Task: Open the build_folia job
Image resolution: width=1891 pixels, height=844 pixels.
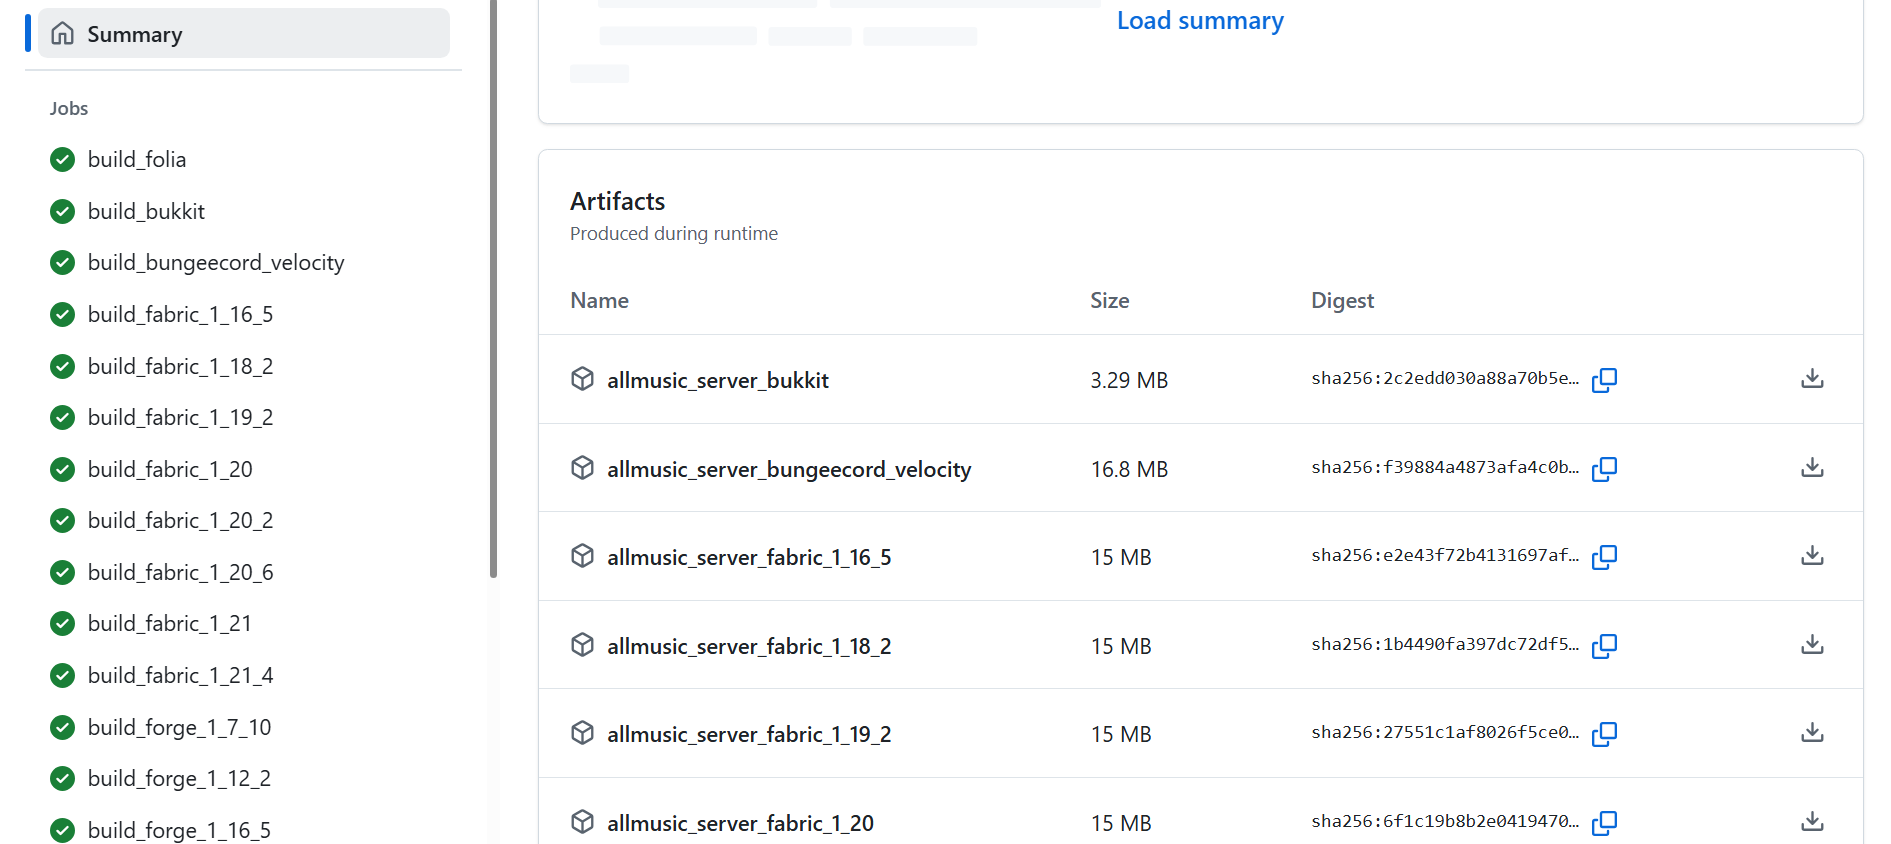Action: (x=137, y=160)
